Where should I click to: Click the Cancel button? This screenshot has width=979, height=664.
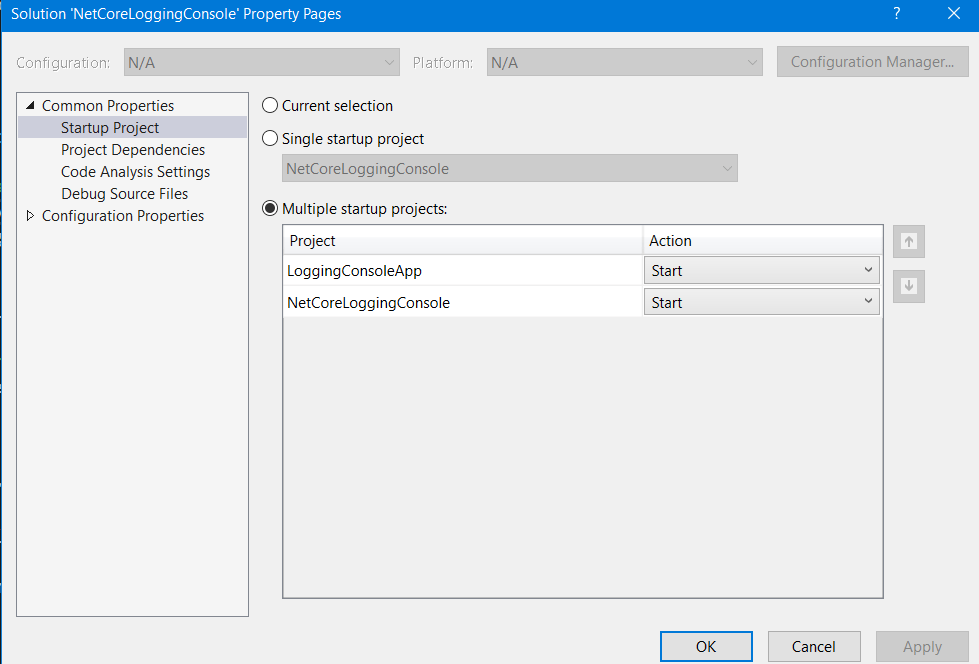click(813, 647)
